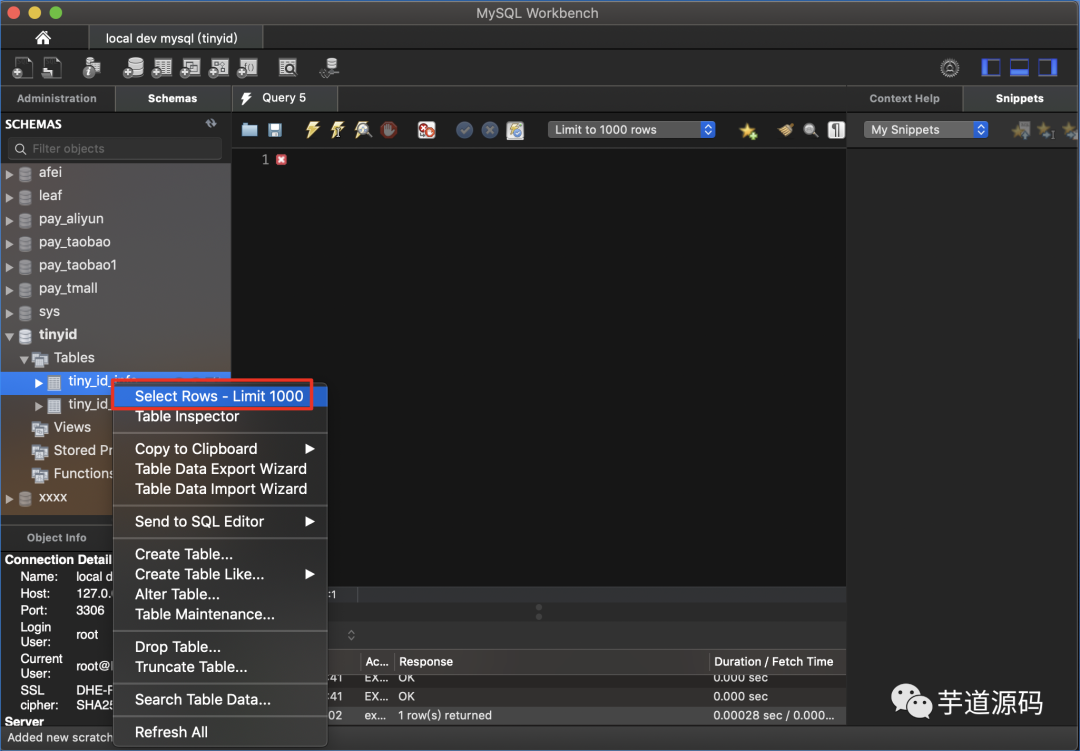Open a script file in query editor
The height and width of the screenshot is (751, 1080).
pos(249,130)
